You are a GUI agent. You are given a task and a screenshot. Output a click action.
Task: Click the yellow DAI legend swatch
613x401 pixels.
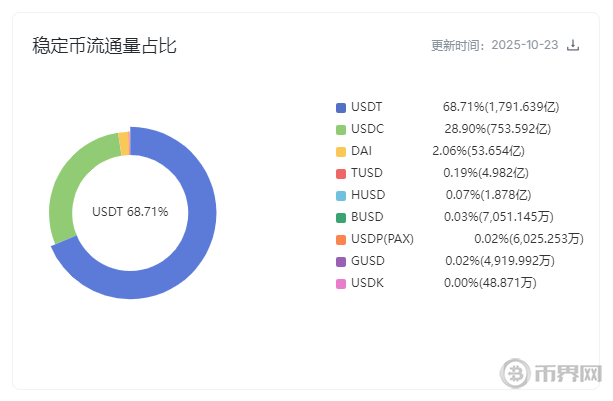click(x=341, y=151)
